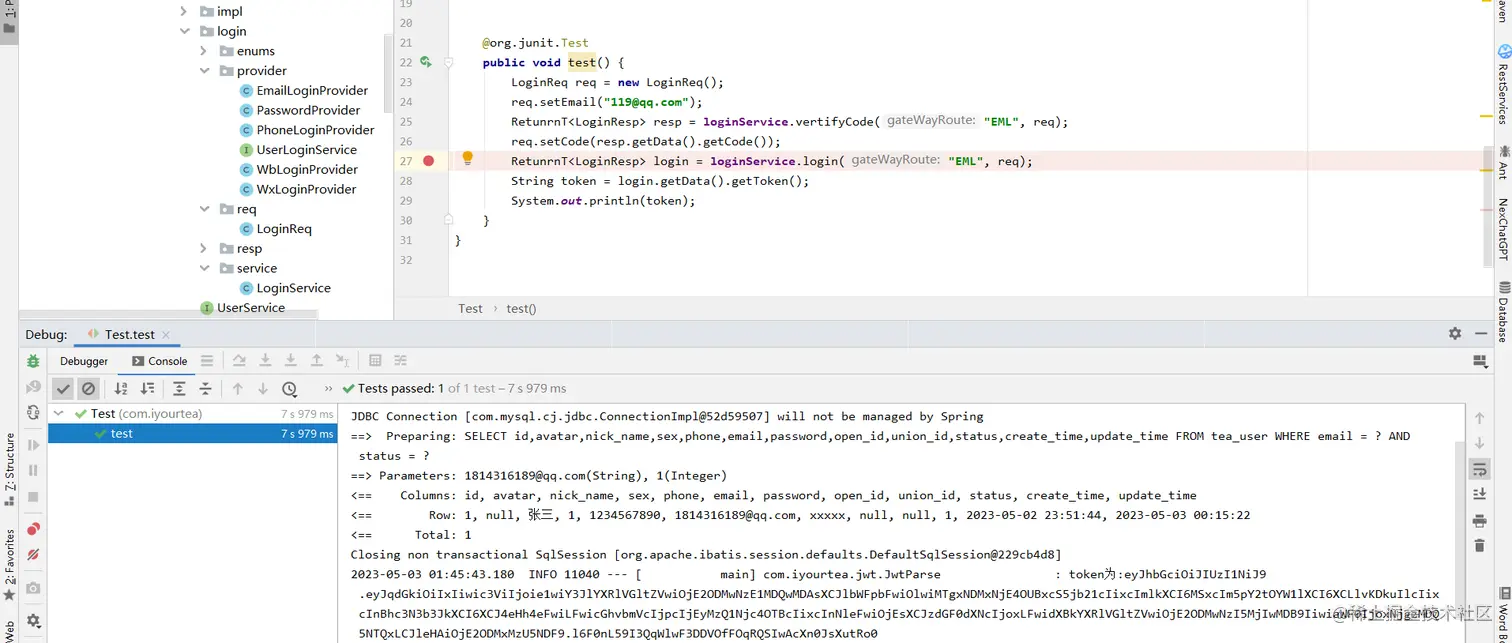Click the print icon in console toolbar
Image resolution: width=1512 pixels, height=643 pixels.
coord(1480,521)
